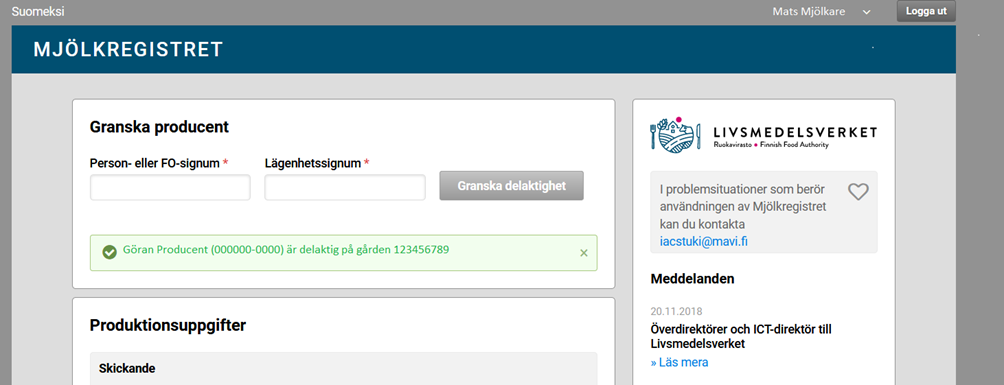Viewport: 1004px width, 385px height.
Task: Click the Produktionsuppgifter heading
Action: (x=168, y=325)
